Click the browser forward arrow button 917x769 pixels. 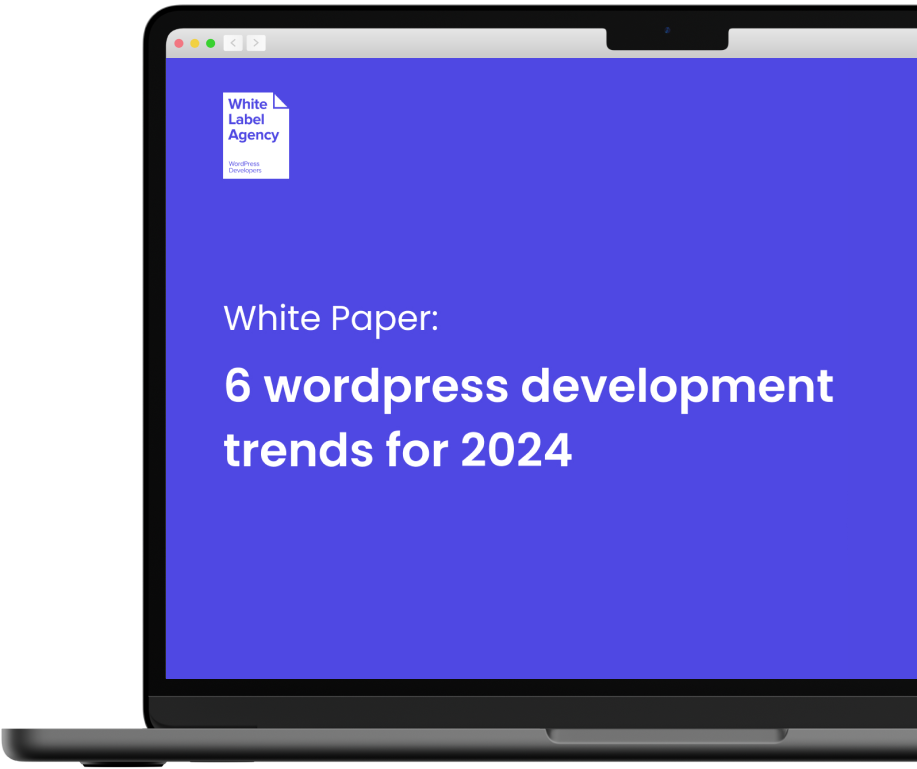pos(256,43)
